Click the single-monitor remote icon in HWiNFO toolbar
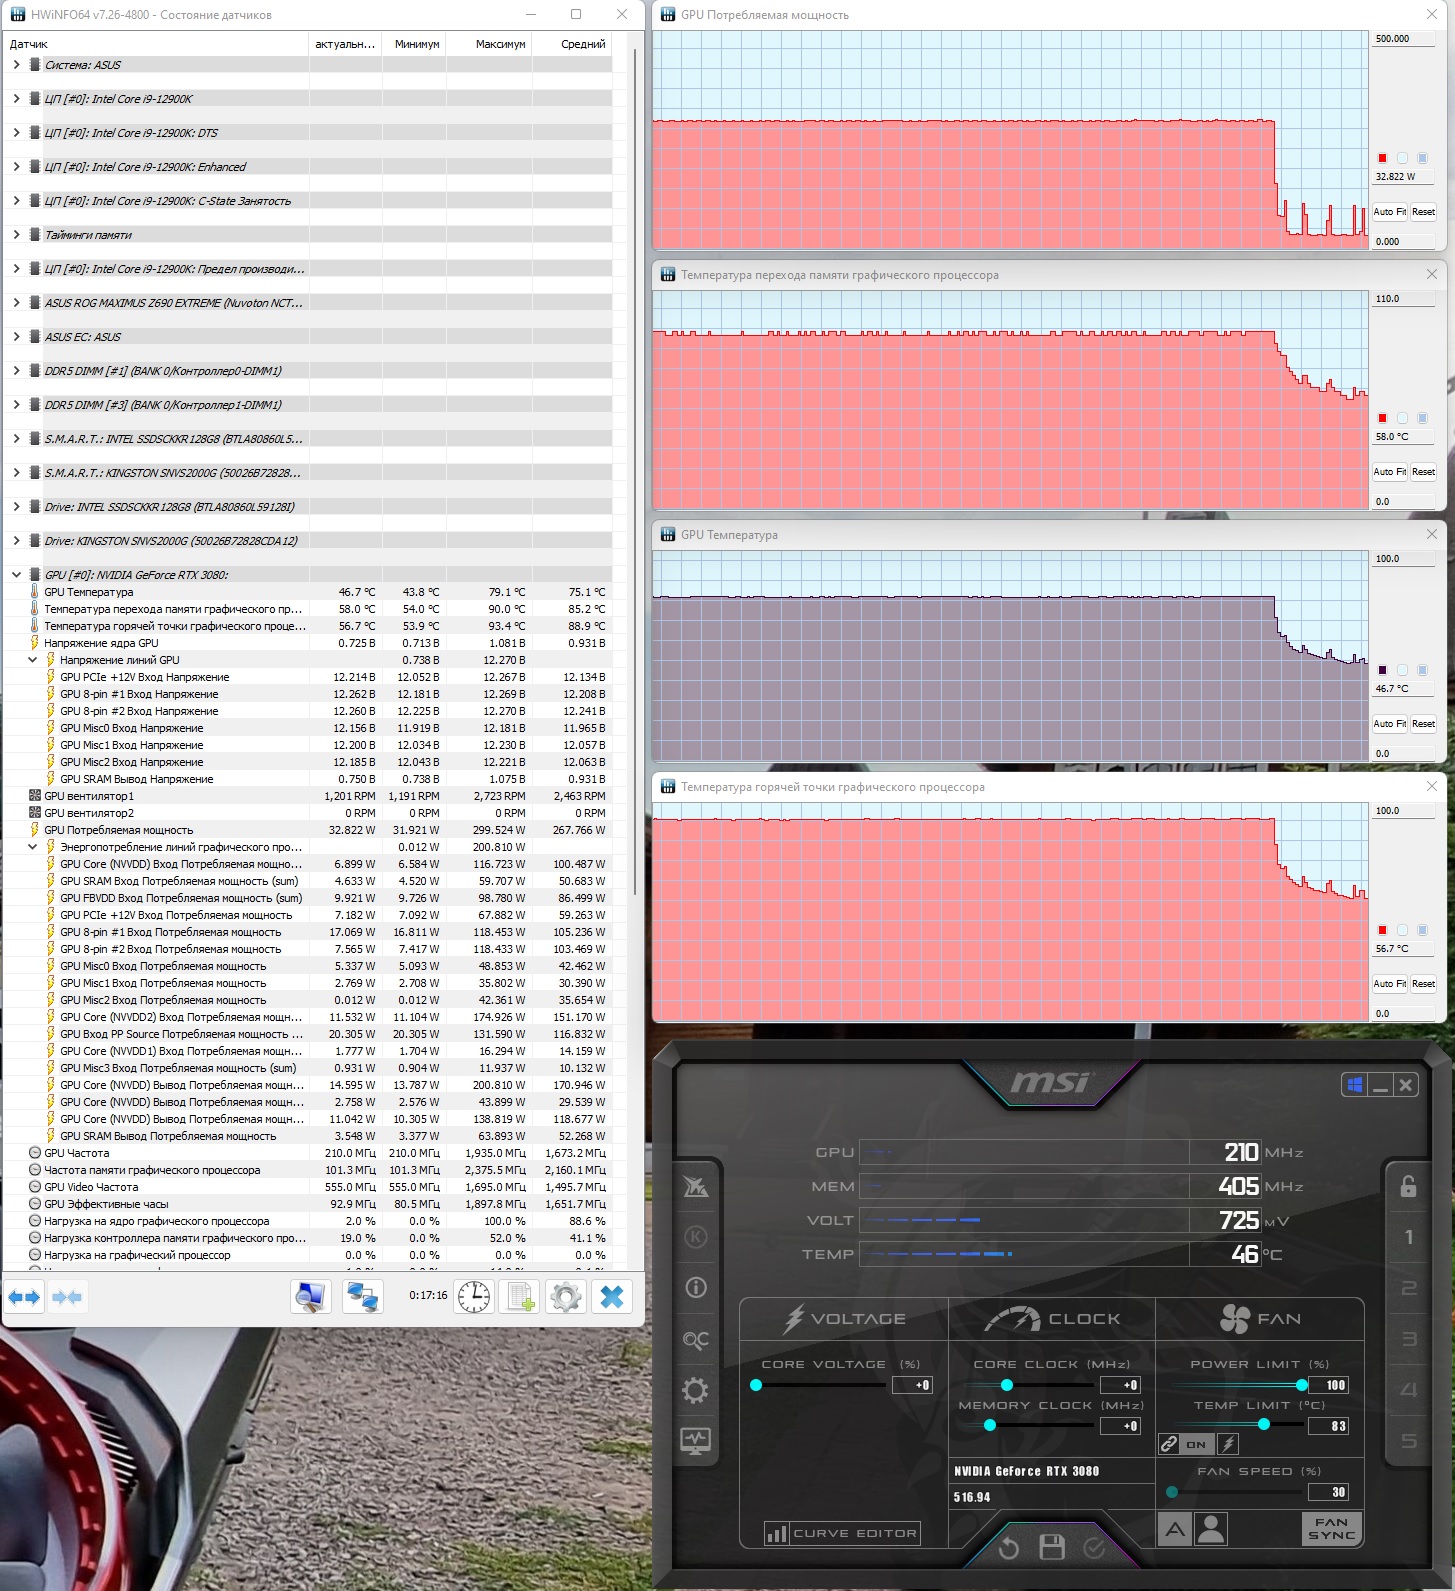 pos(311,1297)
